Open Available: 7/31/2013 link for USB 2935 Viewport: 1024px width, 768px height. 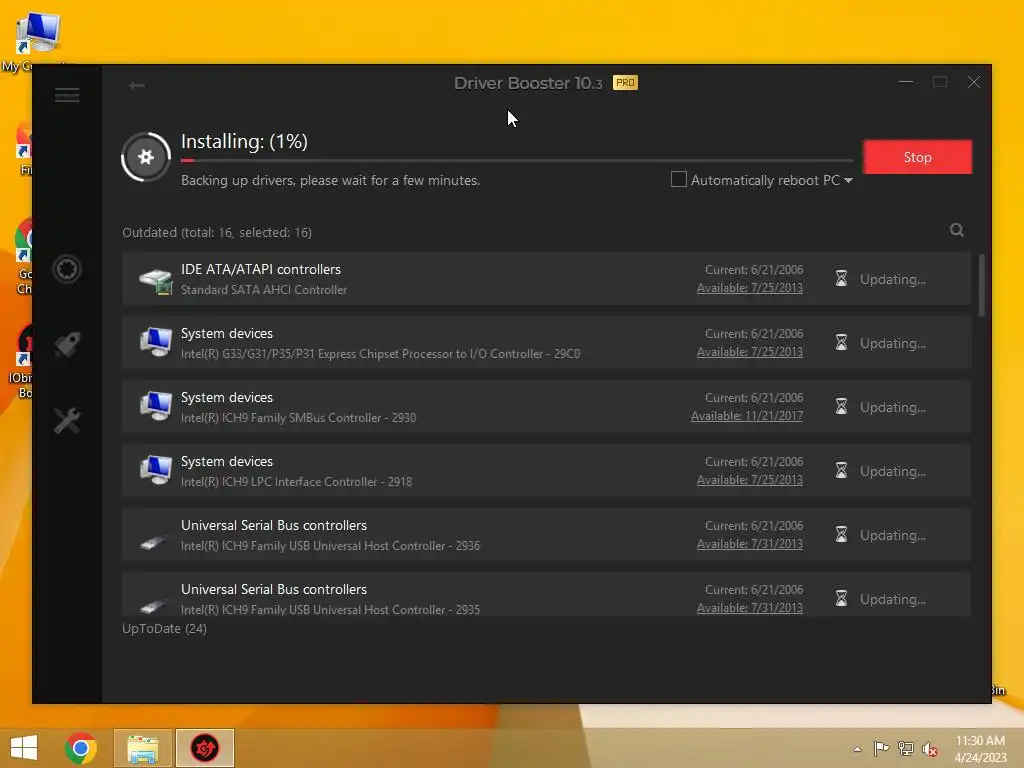750,608
